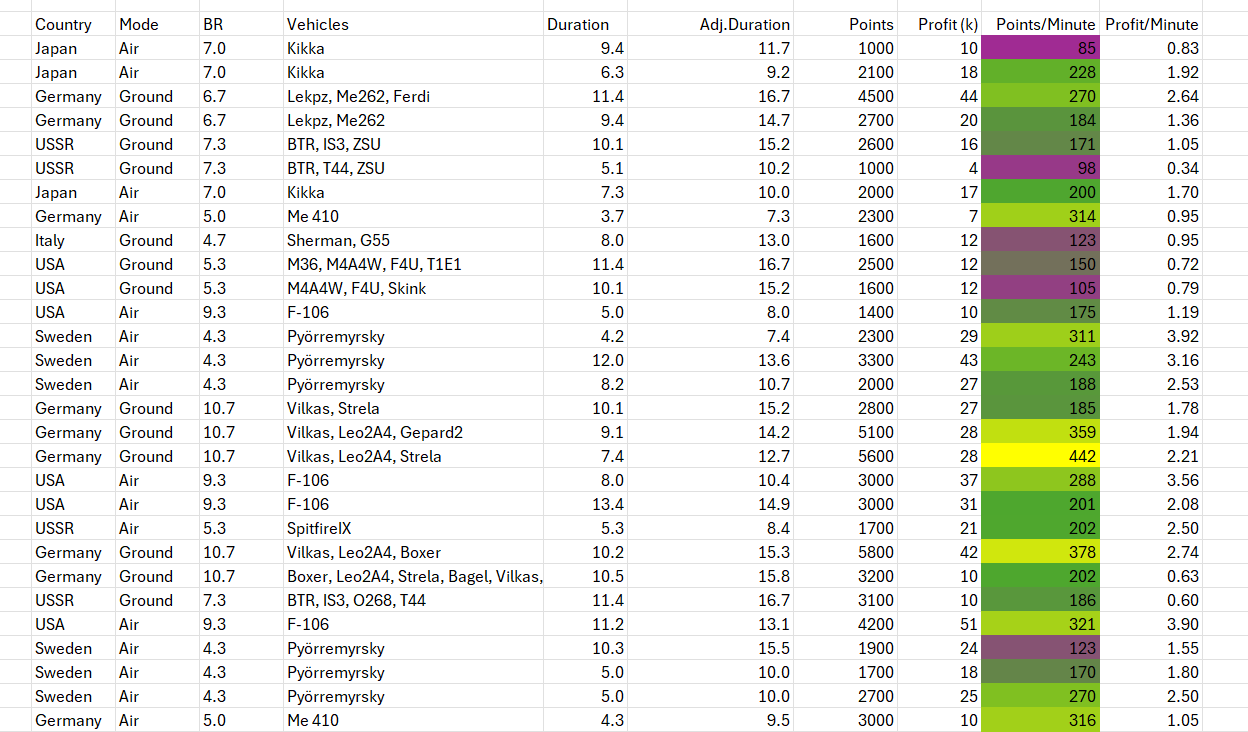
Task: Select the Vehicles header cell
Action: 413,24
